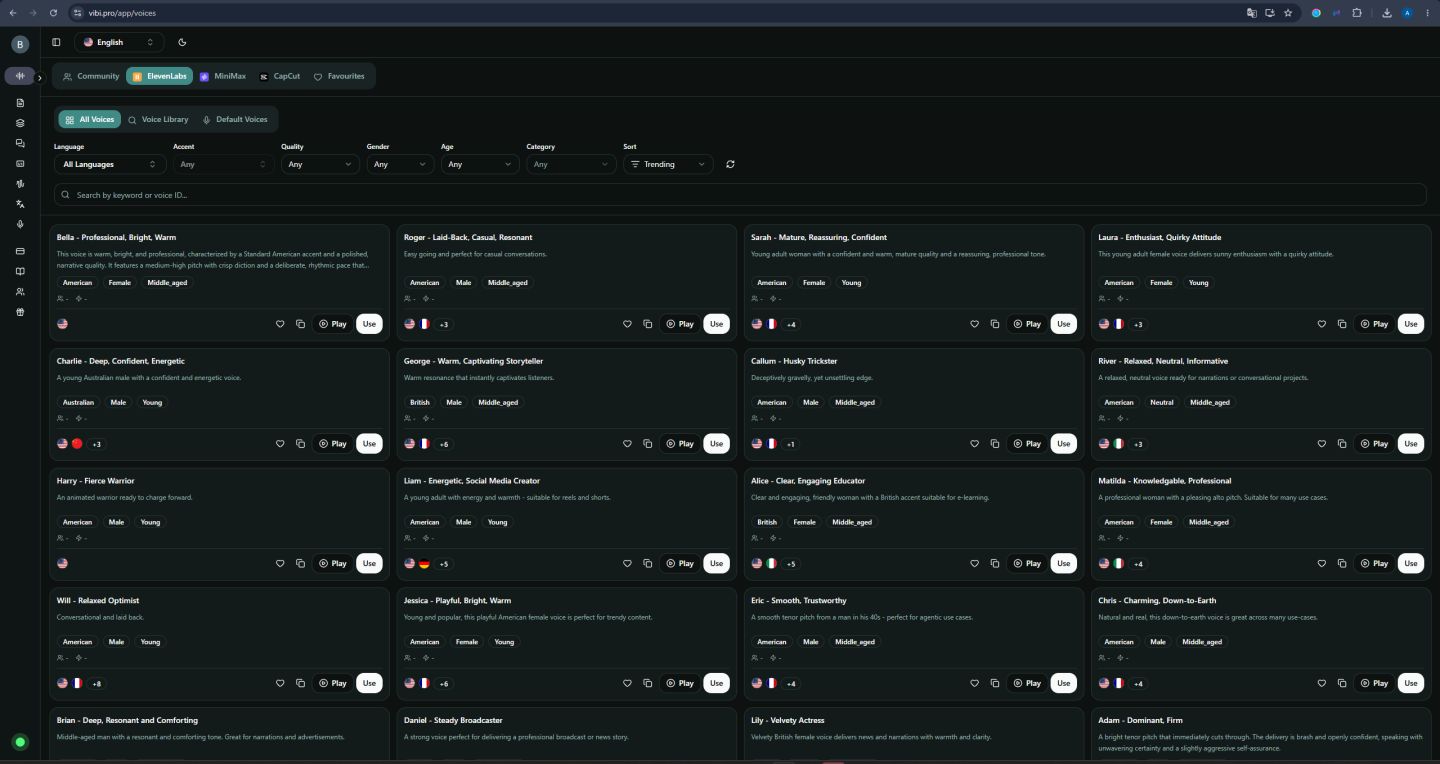Screen dimensions: 1440x764
Task: Open the translate icon in sidebar
Action: pyautogui.click(x=20, y=204)
